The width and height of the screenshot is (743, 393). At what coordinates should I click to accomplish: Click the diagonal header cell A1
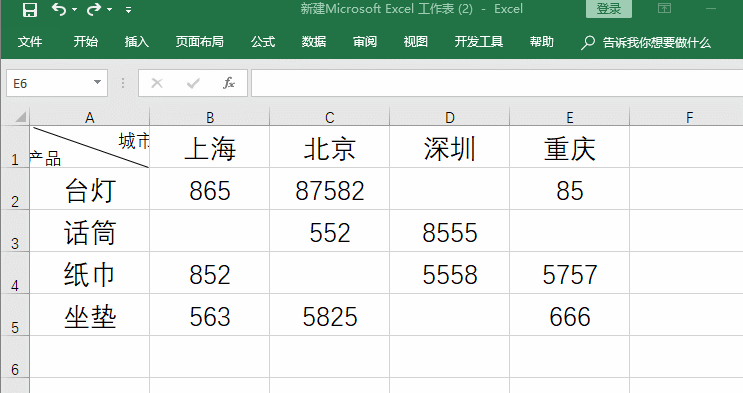click(x=90, y=147)
